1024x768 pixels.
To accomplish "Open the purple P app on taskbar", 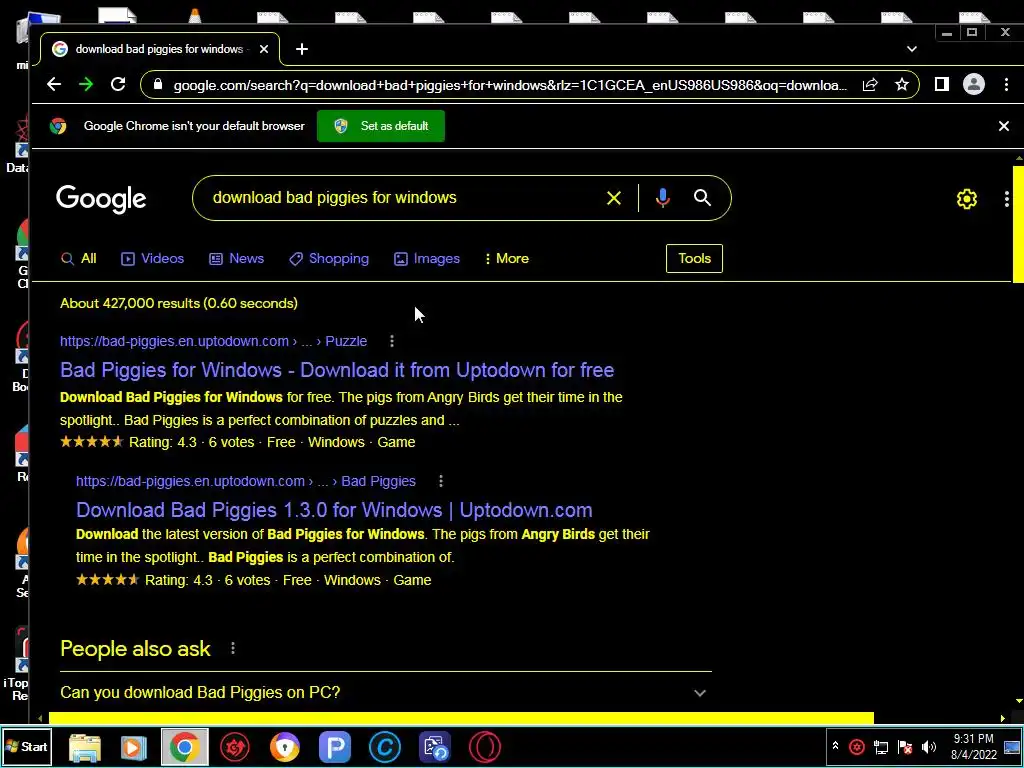I will pyautogui.click(x=335, y=747).
